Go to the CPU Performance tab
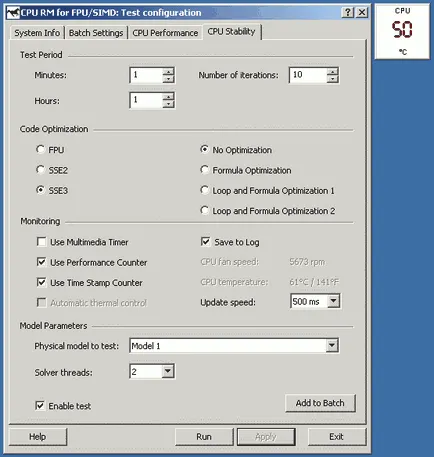Image resolution: width=434 pixels, height=457 pixels. (x=165, y=33)
